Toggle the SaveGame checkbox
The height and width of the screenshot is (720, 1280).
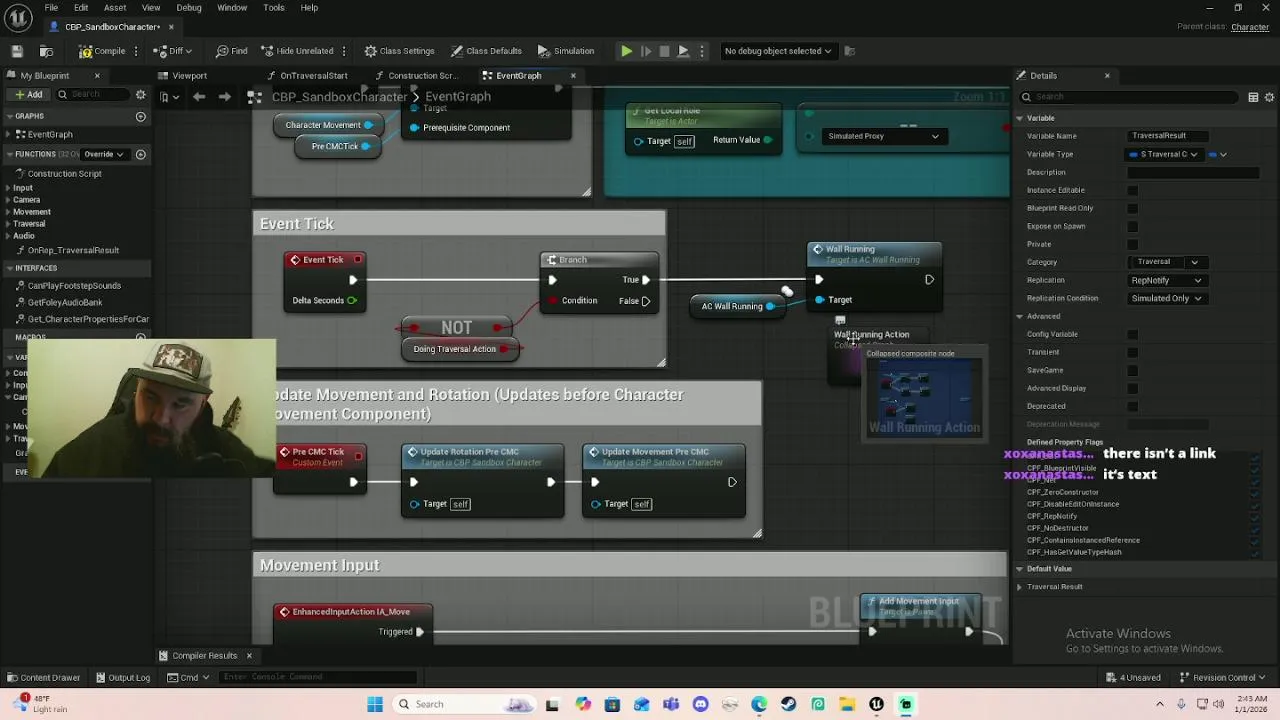point(1133,370)
